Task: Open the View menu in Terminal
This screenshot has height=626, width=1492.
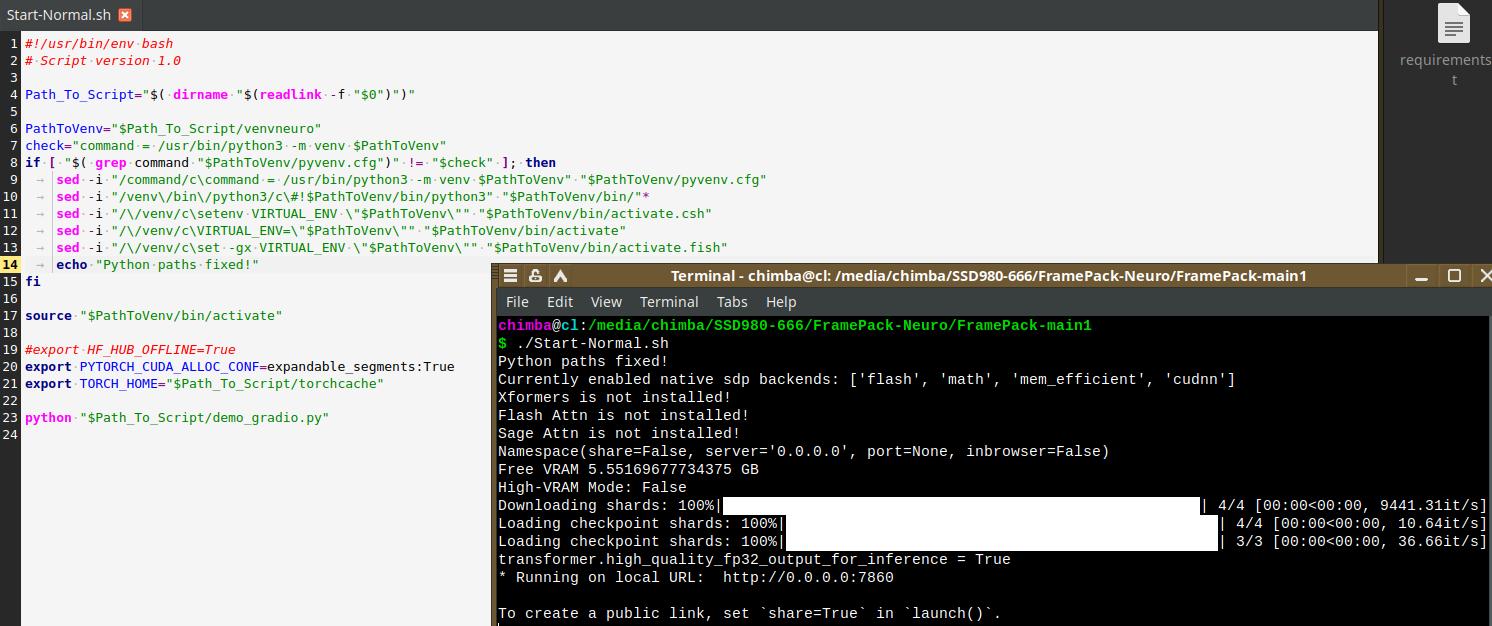Action: (606, 302)
